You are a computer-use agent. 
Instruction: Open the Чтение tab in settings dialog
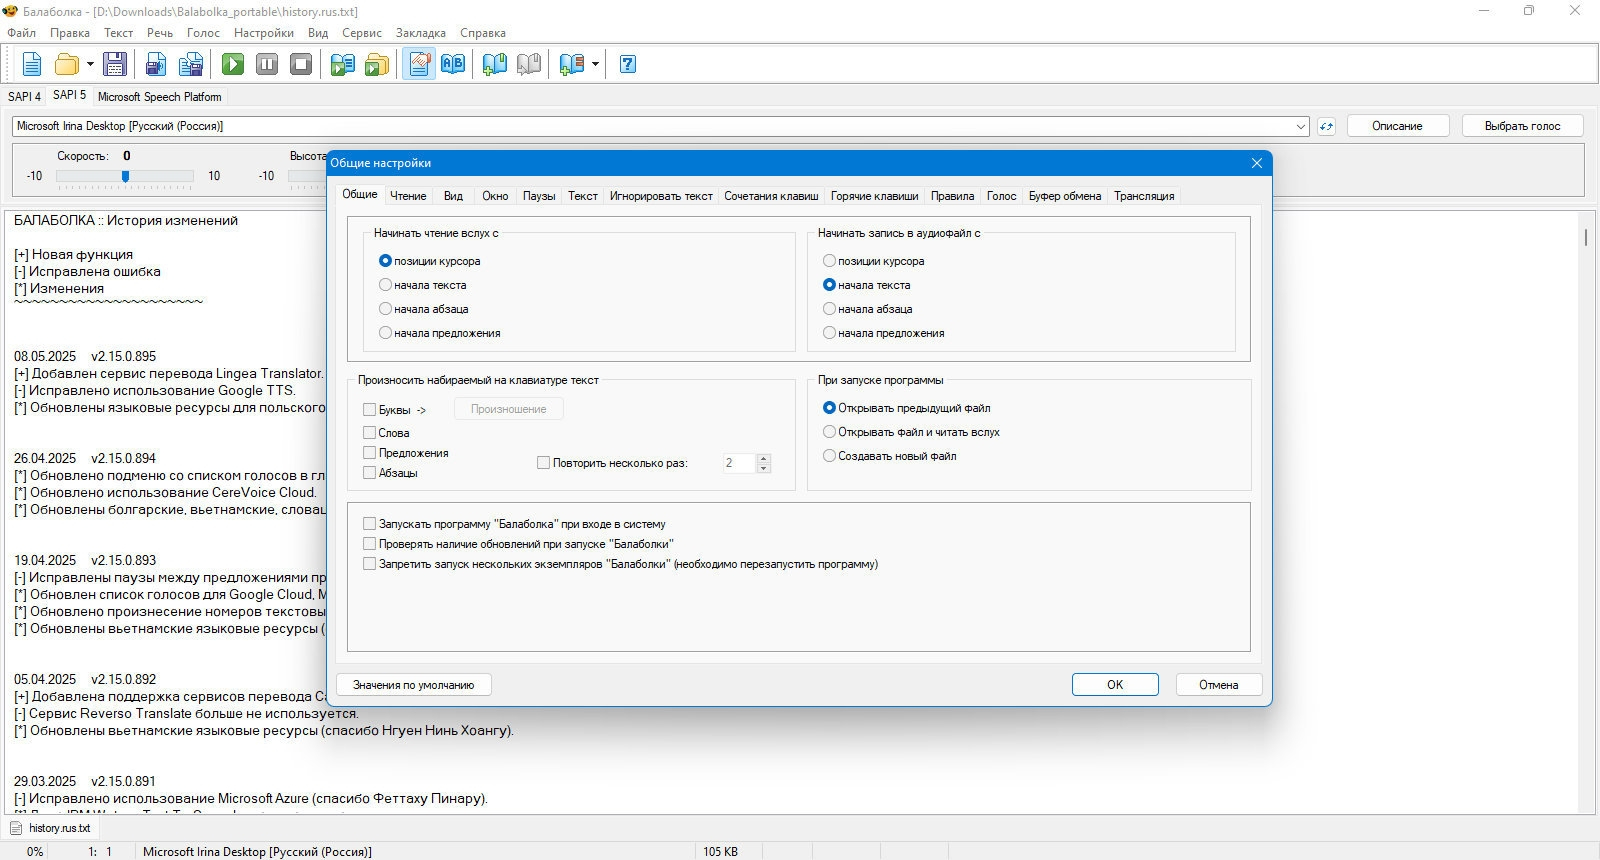408,196
